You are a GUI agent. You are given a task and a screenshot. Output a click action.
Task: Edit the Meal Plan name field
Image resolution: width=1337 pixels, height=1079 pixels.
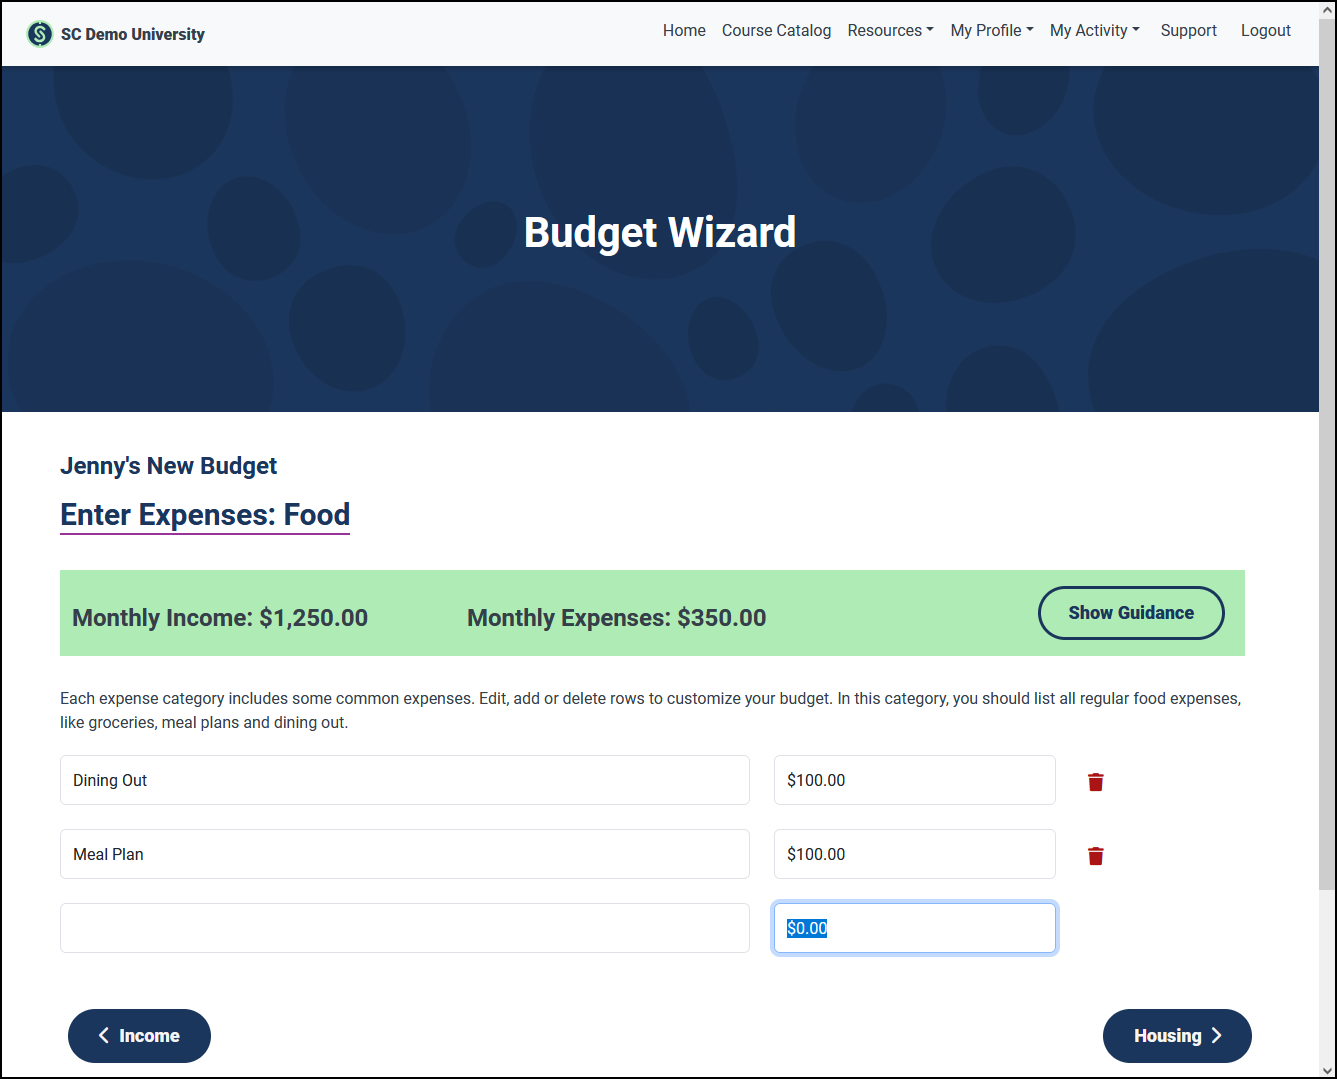click(x=404, y=854)
